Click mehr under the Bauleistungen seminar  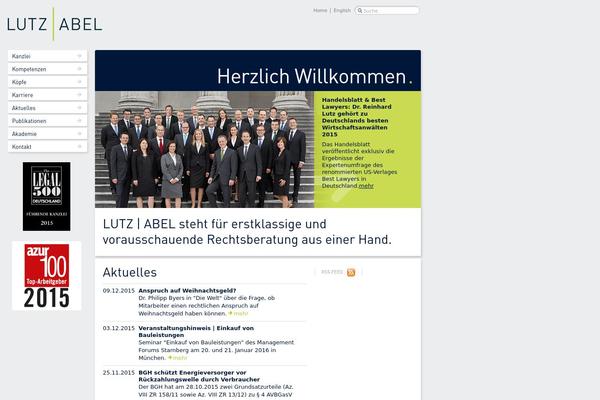coord(178,358)
